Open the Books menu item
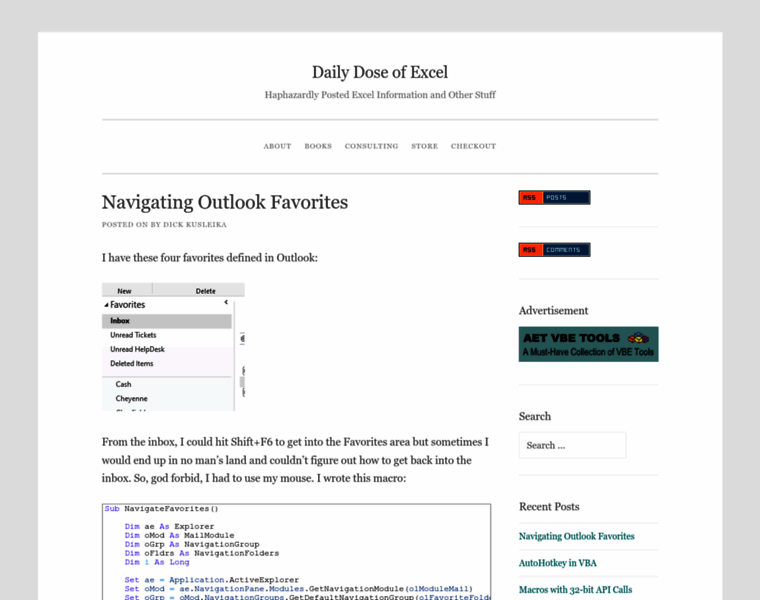 (318, 146)
